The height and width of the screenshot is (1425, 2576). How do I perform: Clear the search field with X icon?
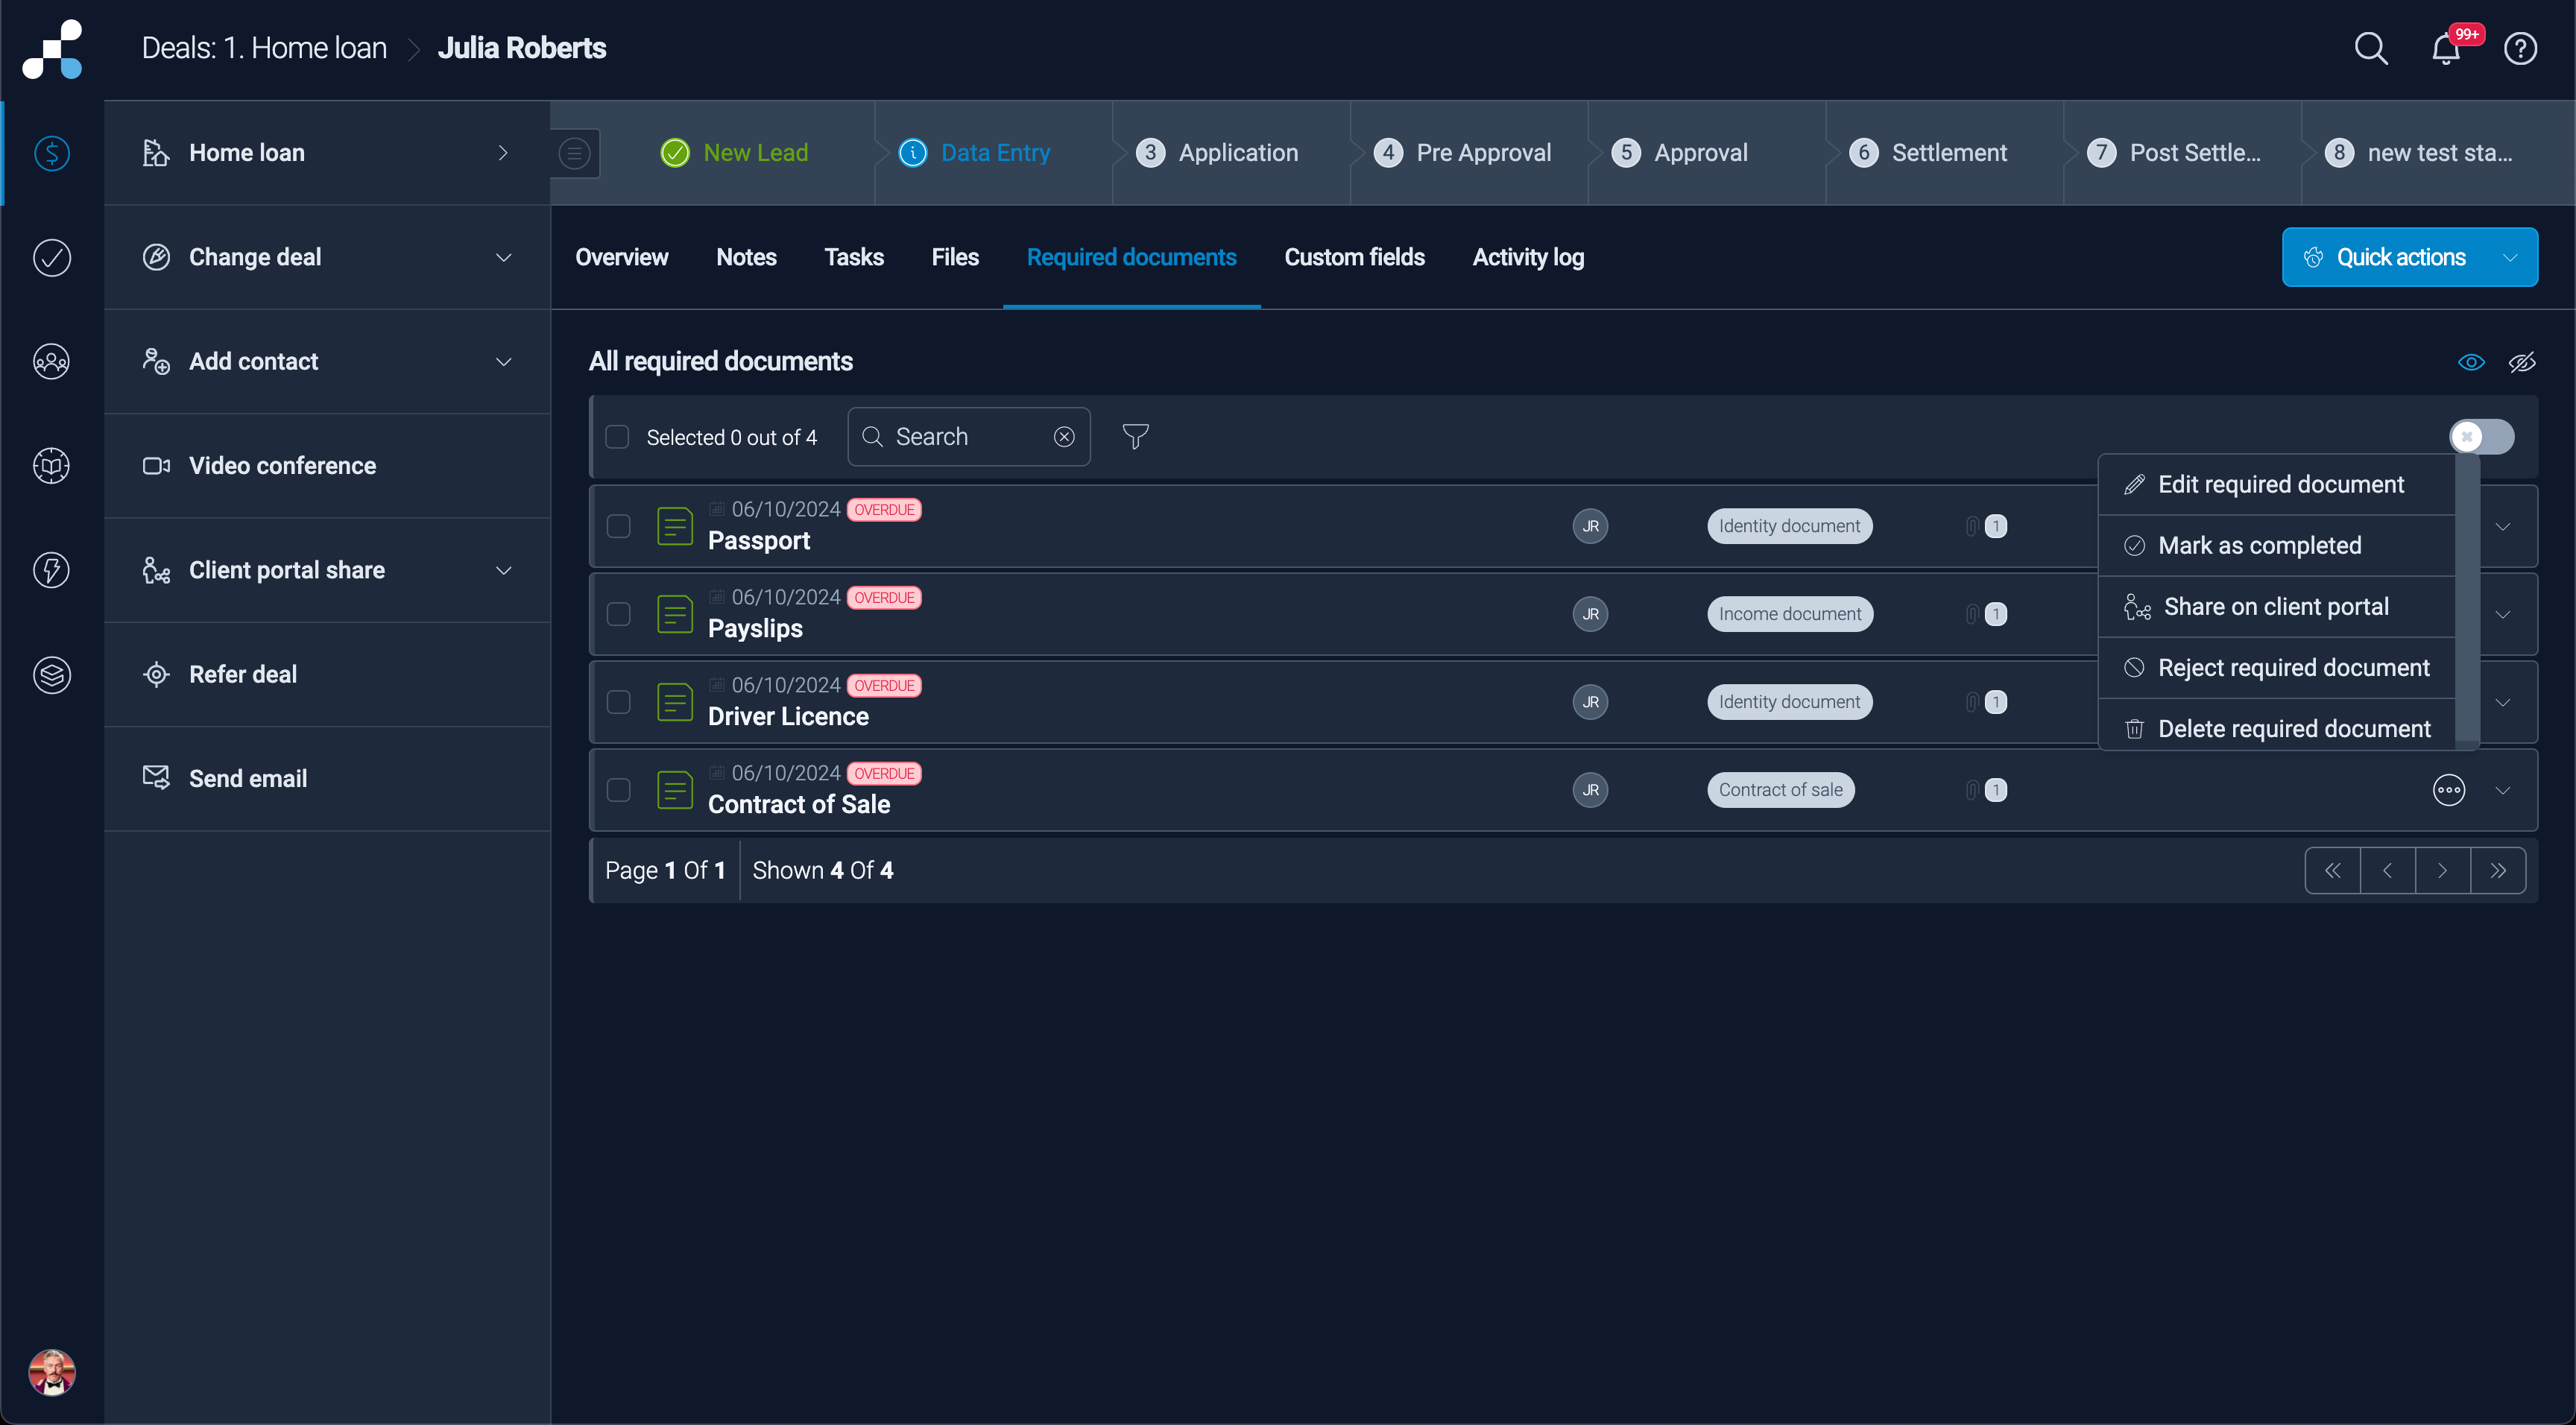click(1064, 436)
